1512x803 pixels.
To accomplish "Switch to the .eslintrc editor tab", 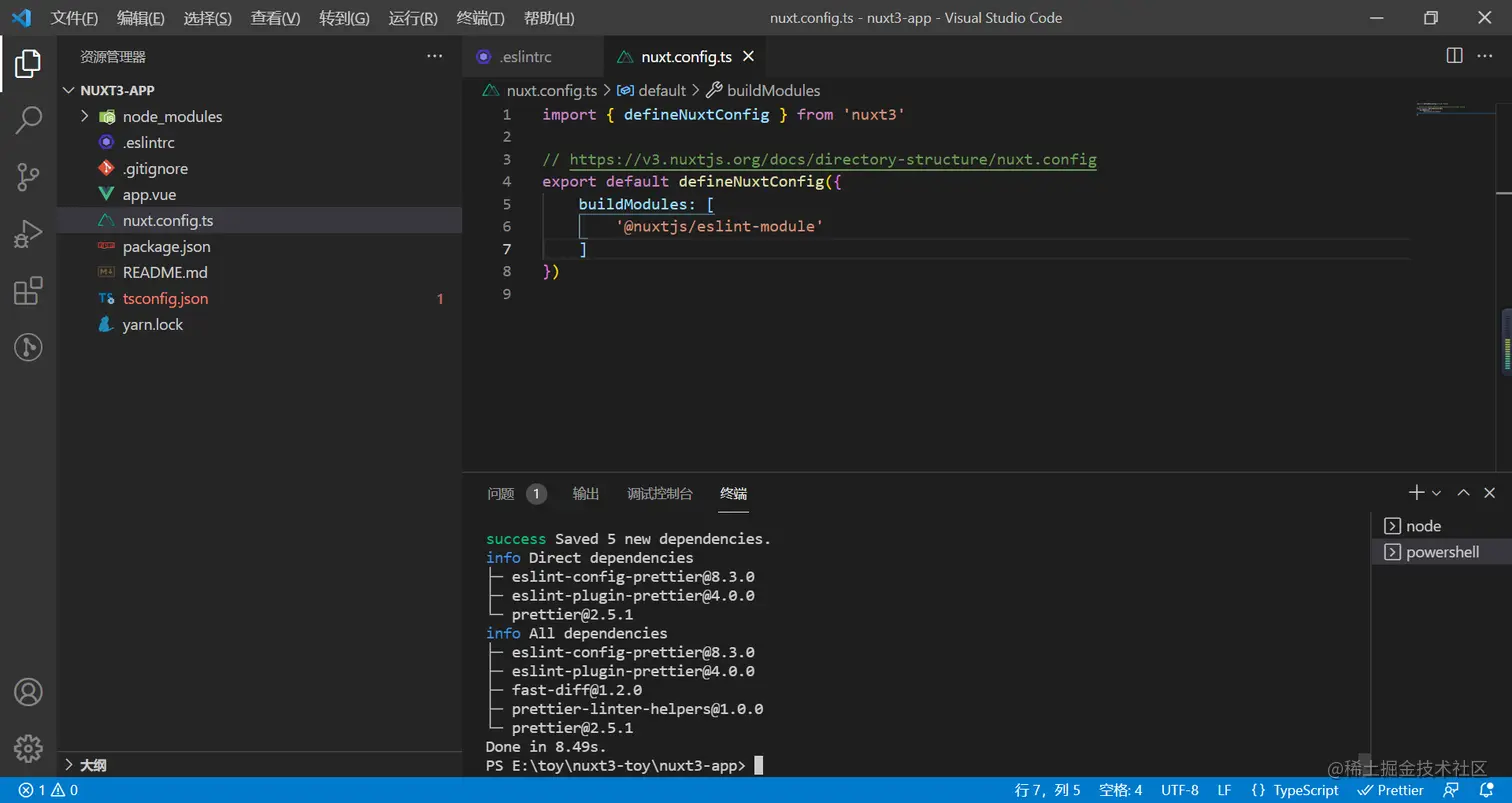I will [x=534, y=57].
